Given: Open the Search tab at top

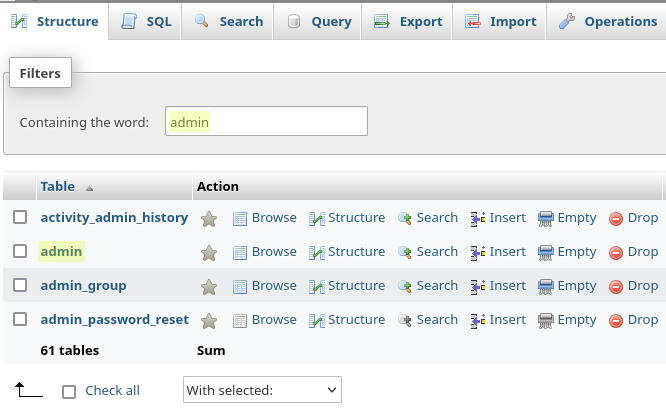Looking at the screenshot, I should pyautogui.click(x=227, y=21).
